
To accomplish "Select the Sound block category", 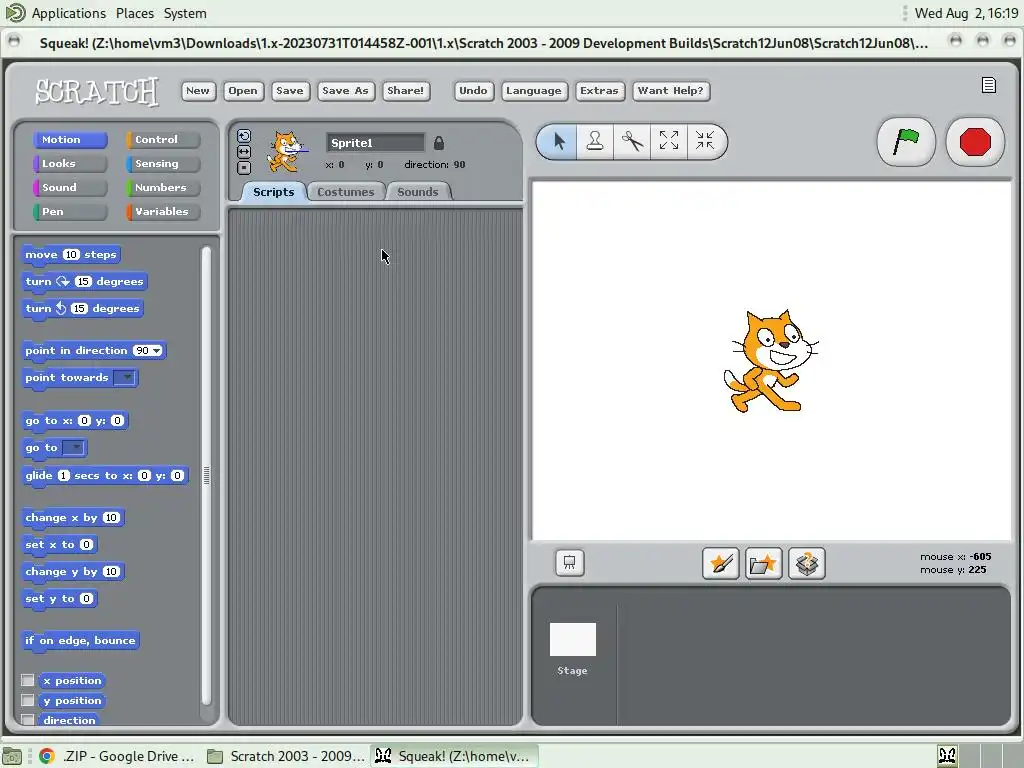I will (x=69, y=187).
